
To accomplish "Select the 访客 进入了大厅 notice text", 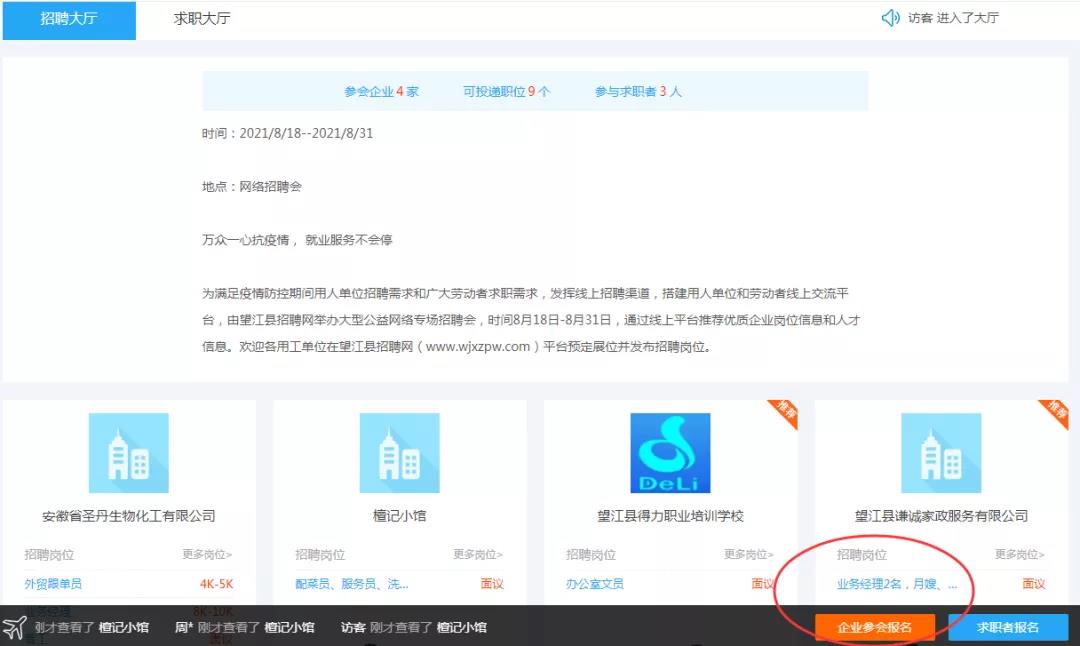I will [x=953, y=18].
